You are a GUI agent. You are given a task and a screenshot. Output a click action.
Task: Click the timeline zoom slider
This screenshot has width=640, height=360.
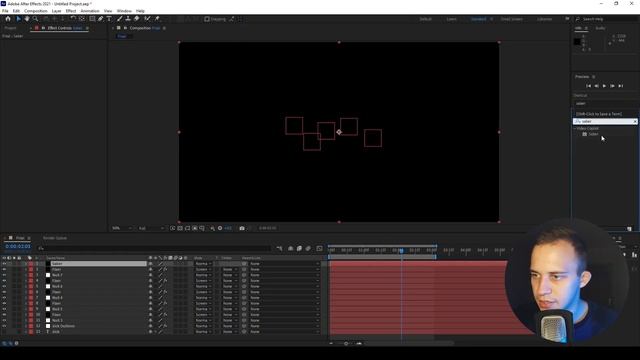click(346, 344)
